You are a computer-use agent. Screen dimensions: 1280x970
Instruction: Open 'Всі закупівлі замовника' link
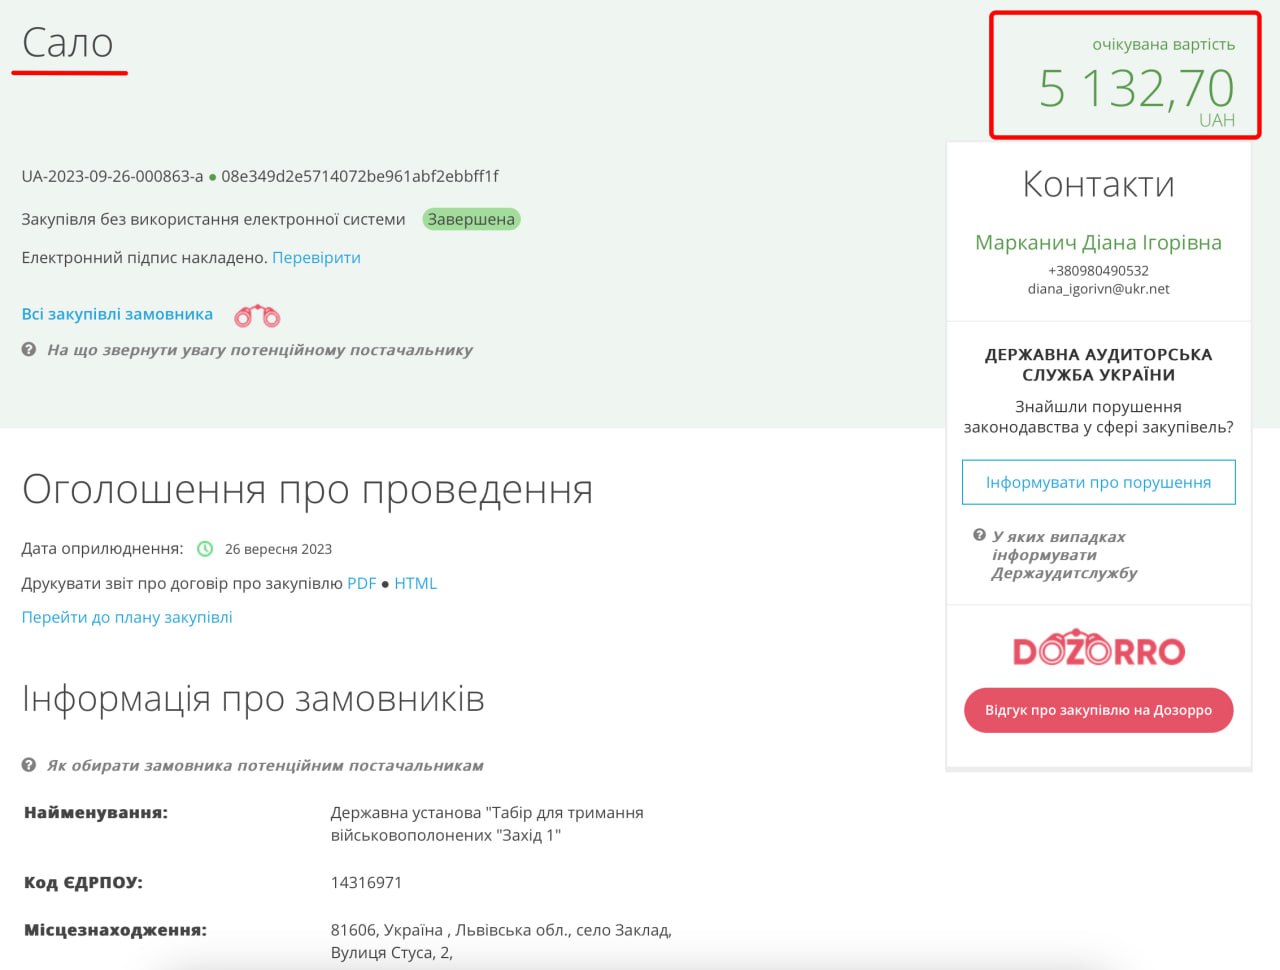tap(117, 314)
